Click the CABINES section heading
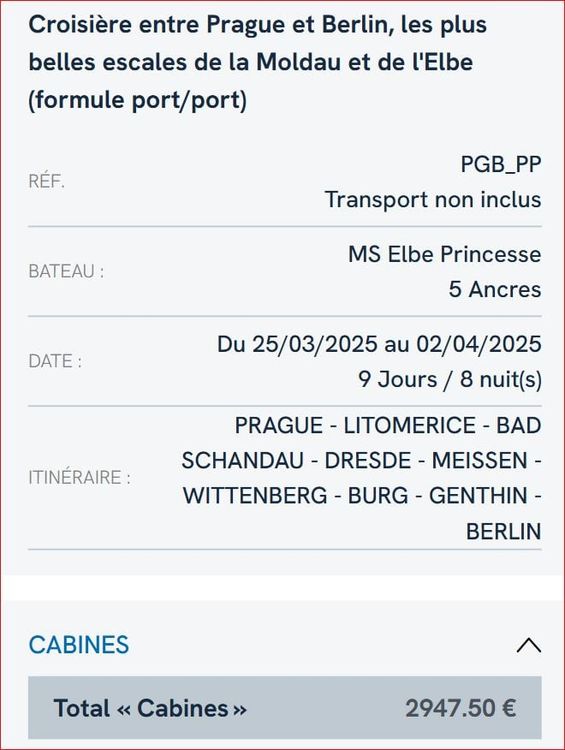The image size is (565, 750). coord(79,645)
